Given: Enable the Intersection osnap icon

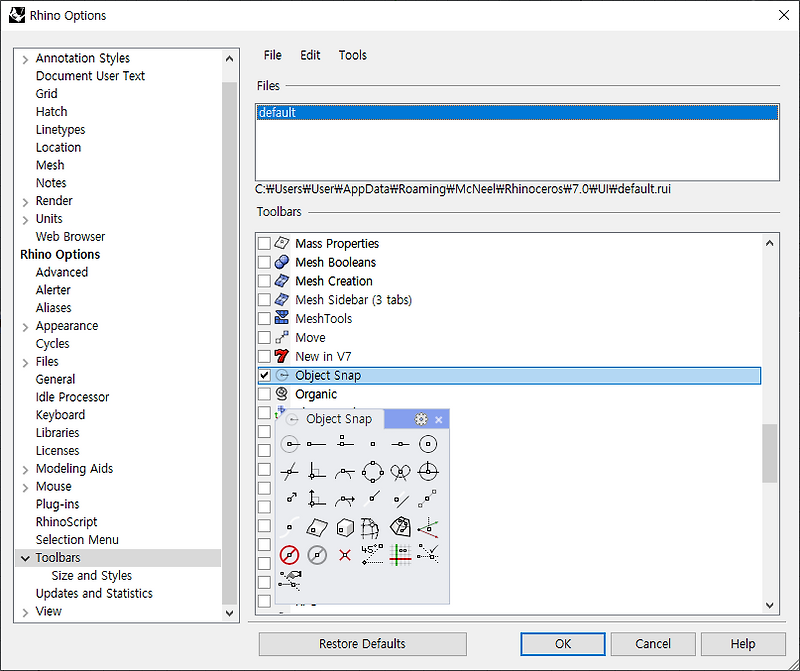Looking at the screenshot, I should (288, 471).
